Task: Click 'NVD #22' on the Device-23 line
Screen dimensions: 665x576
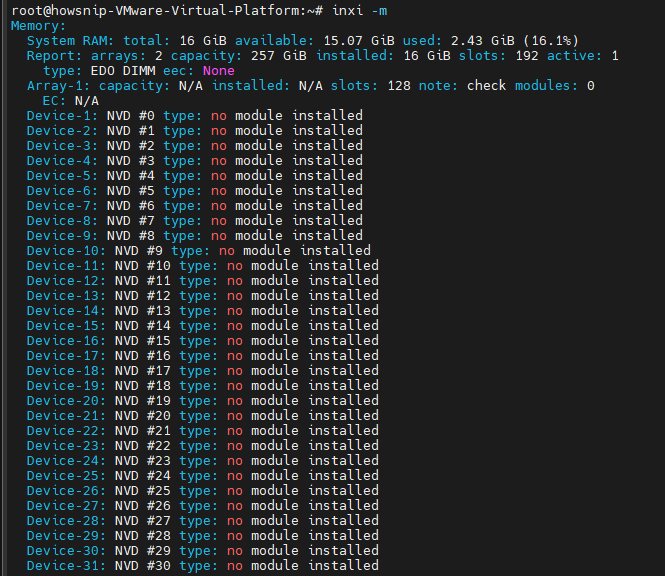Action: [142, 446]
